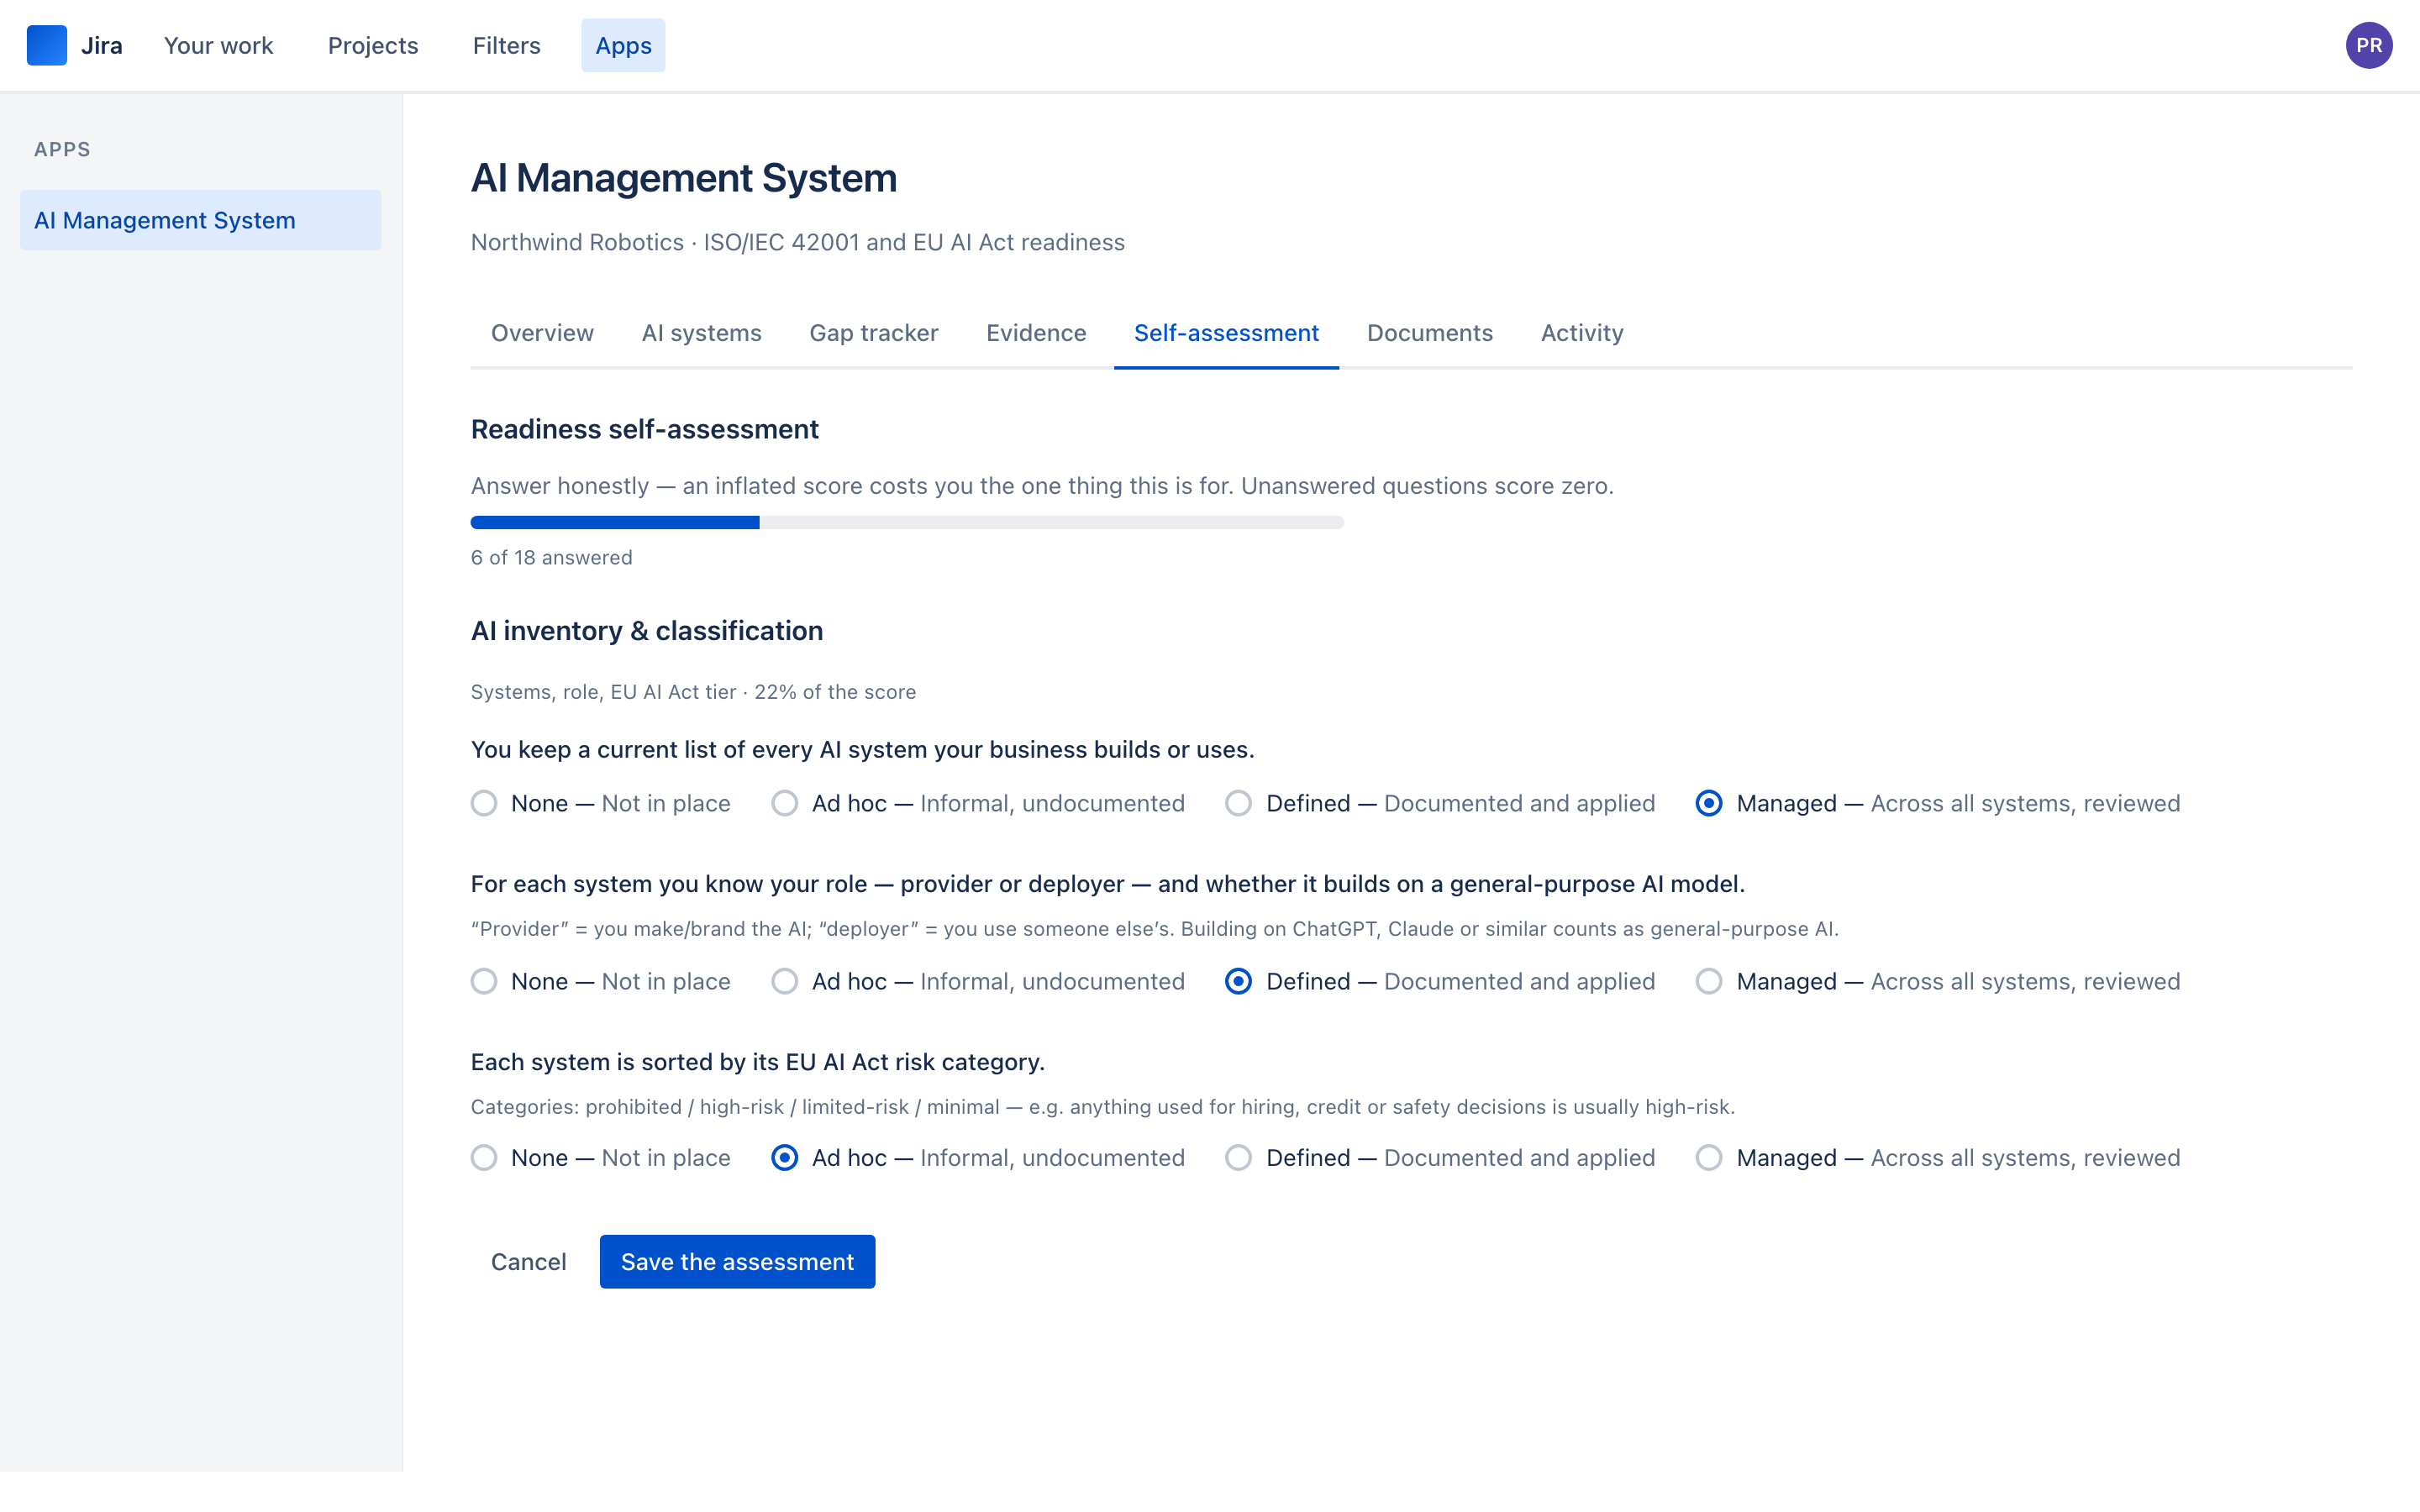Open the PR user avatar

pyautogui.click(x=2368, y=45)
